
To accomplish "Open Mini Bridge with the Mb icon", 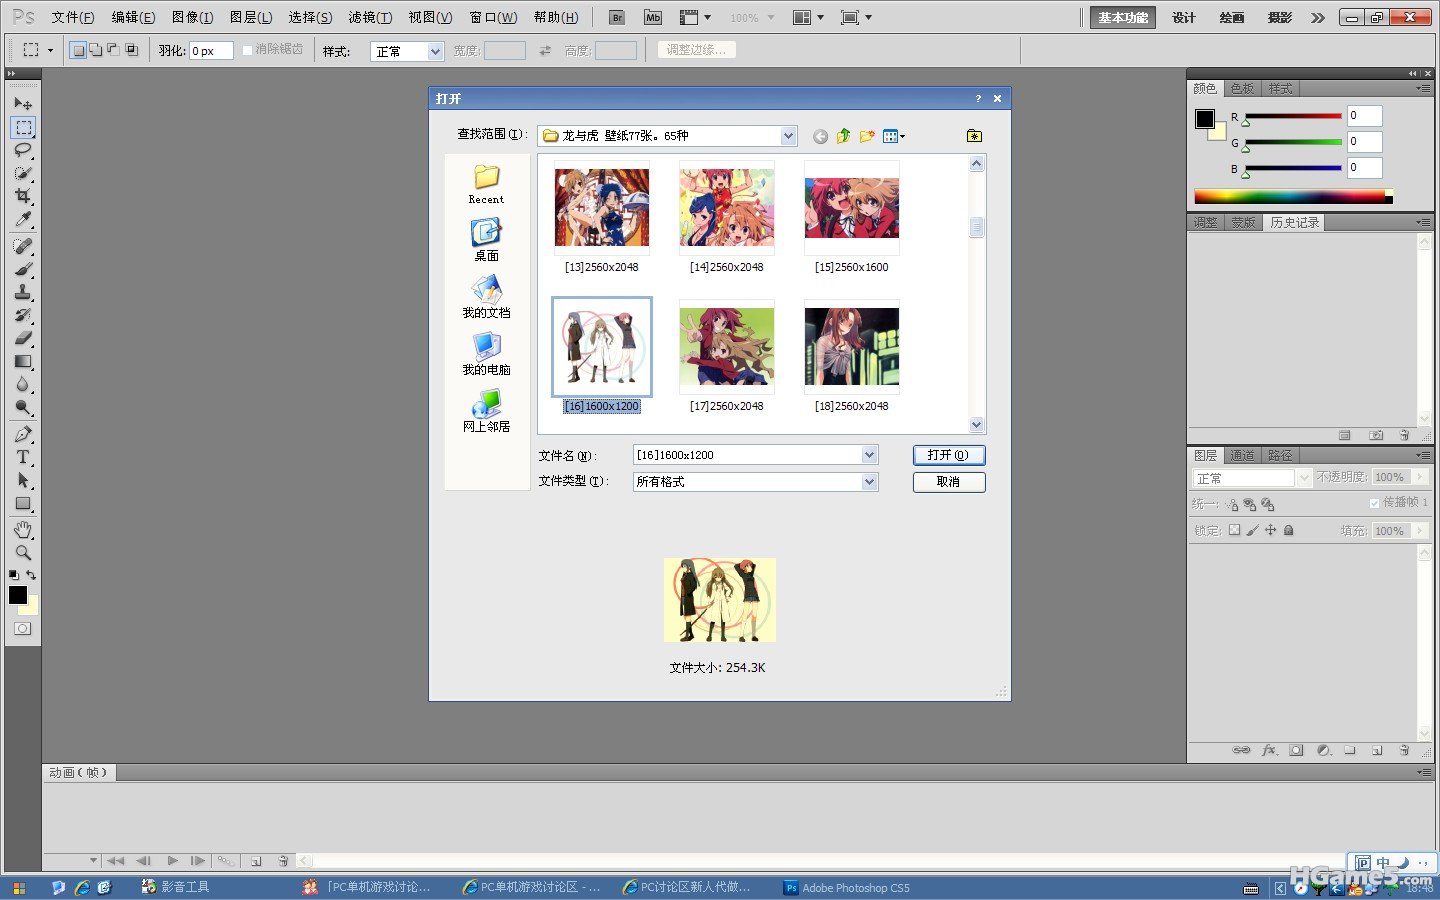I will click(653, 17).
